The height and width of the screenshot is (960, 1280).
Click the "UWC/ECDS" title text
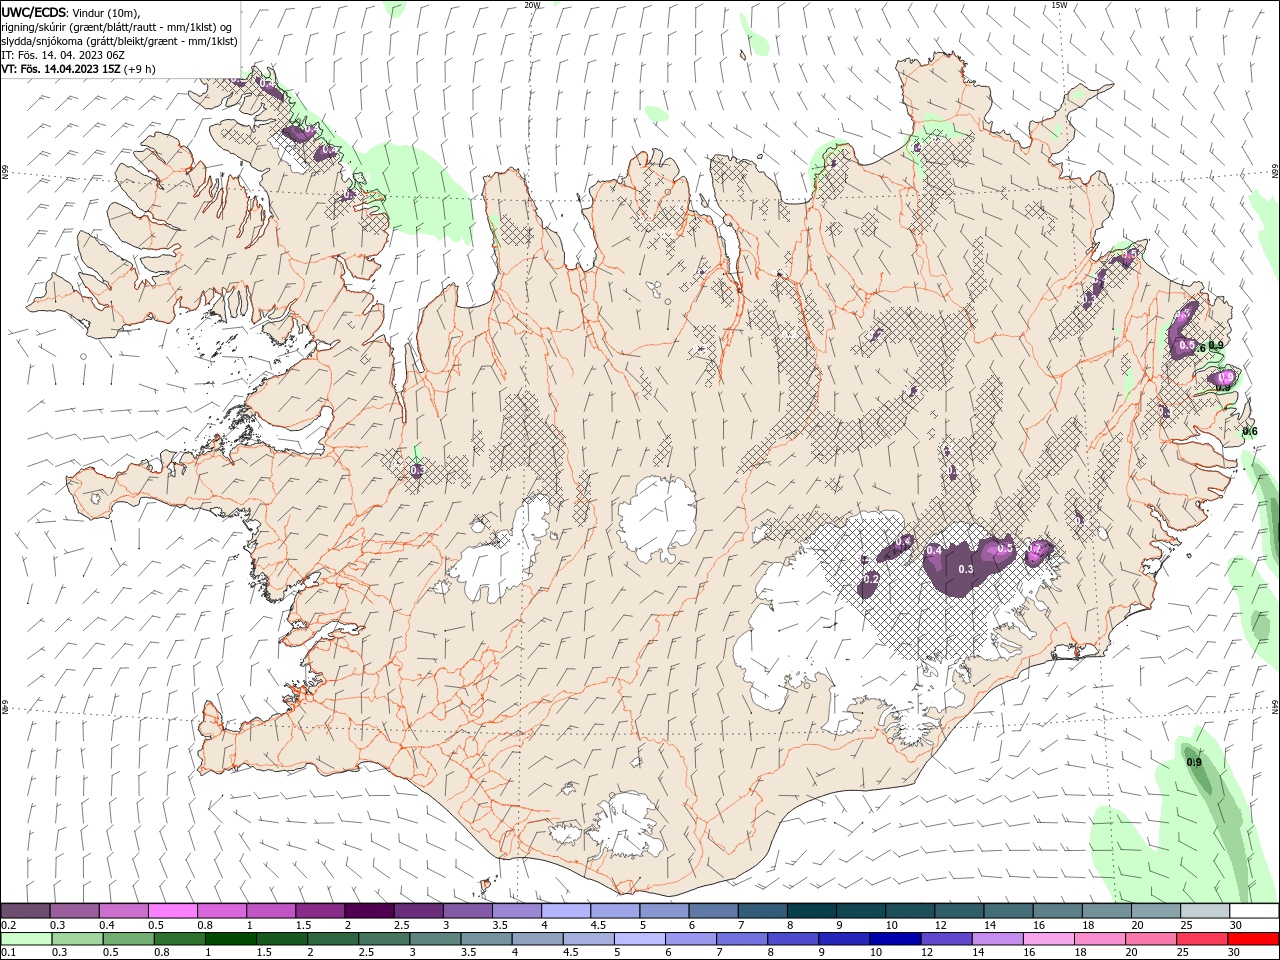34,12
